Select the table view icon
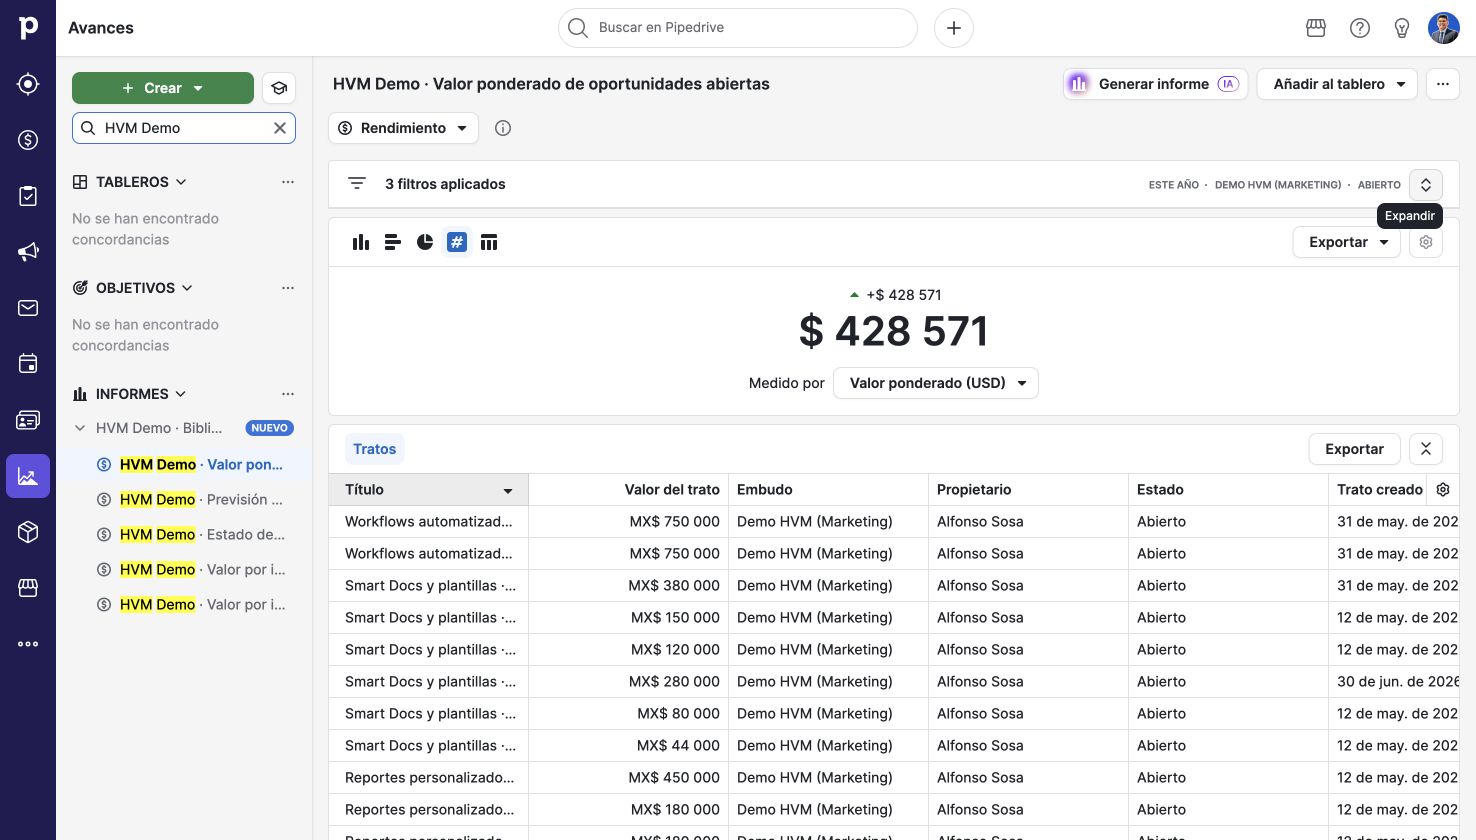This screenshot has height=840, width=1476. tap(489, 242)
